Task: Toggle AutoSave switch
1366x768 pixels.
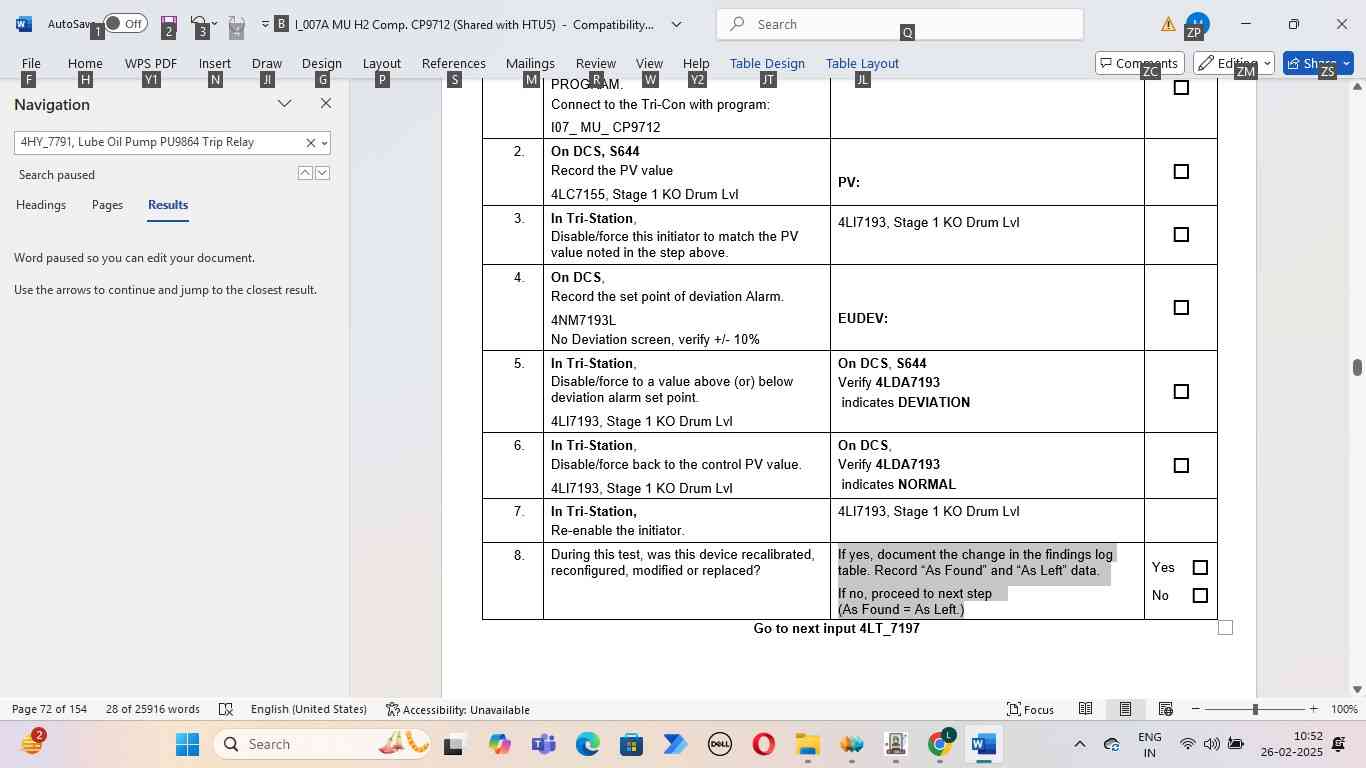Action: pos(125,24)
